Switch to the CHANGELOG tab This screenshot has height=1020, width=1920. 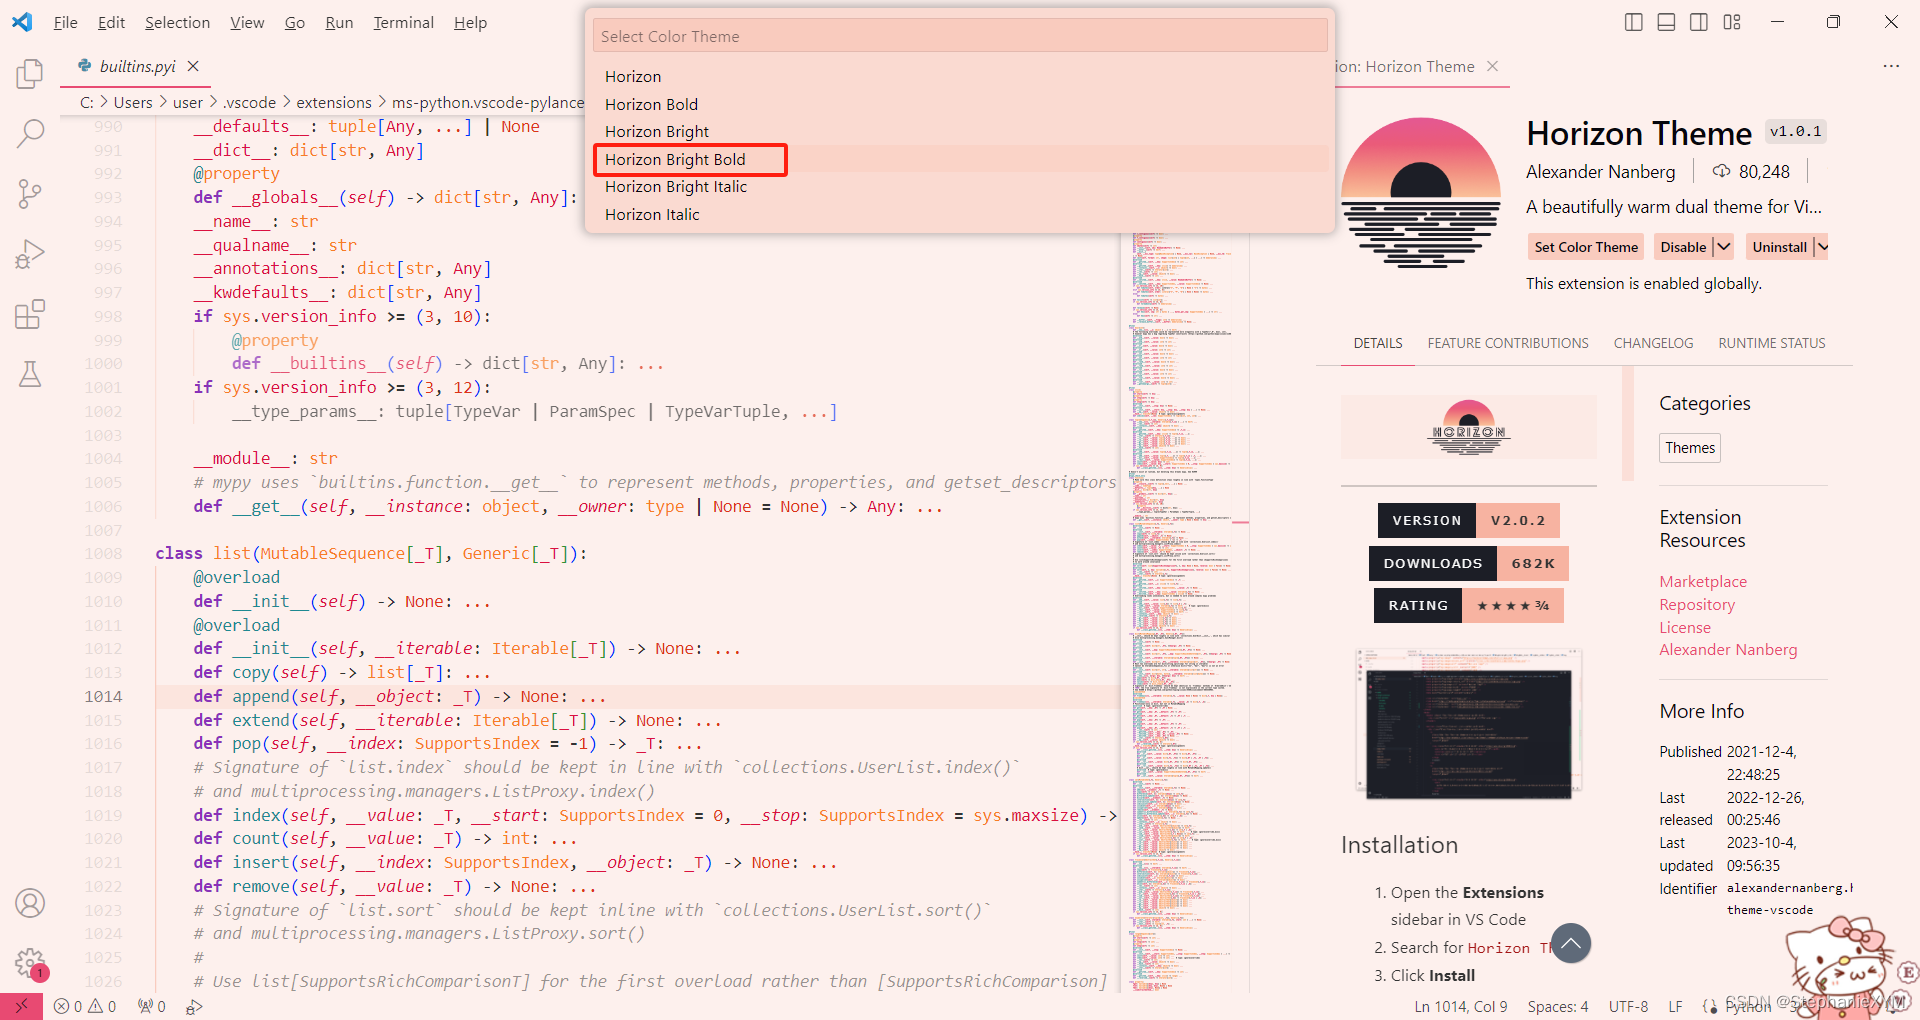[x=1653, y=343]
